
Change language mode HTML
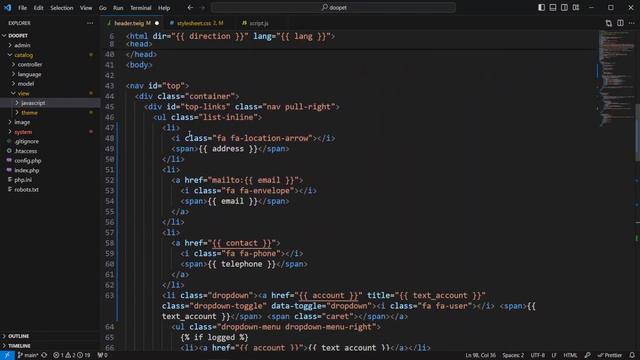(x=570, y=355)
